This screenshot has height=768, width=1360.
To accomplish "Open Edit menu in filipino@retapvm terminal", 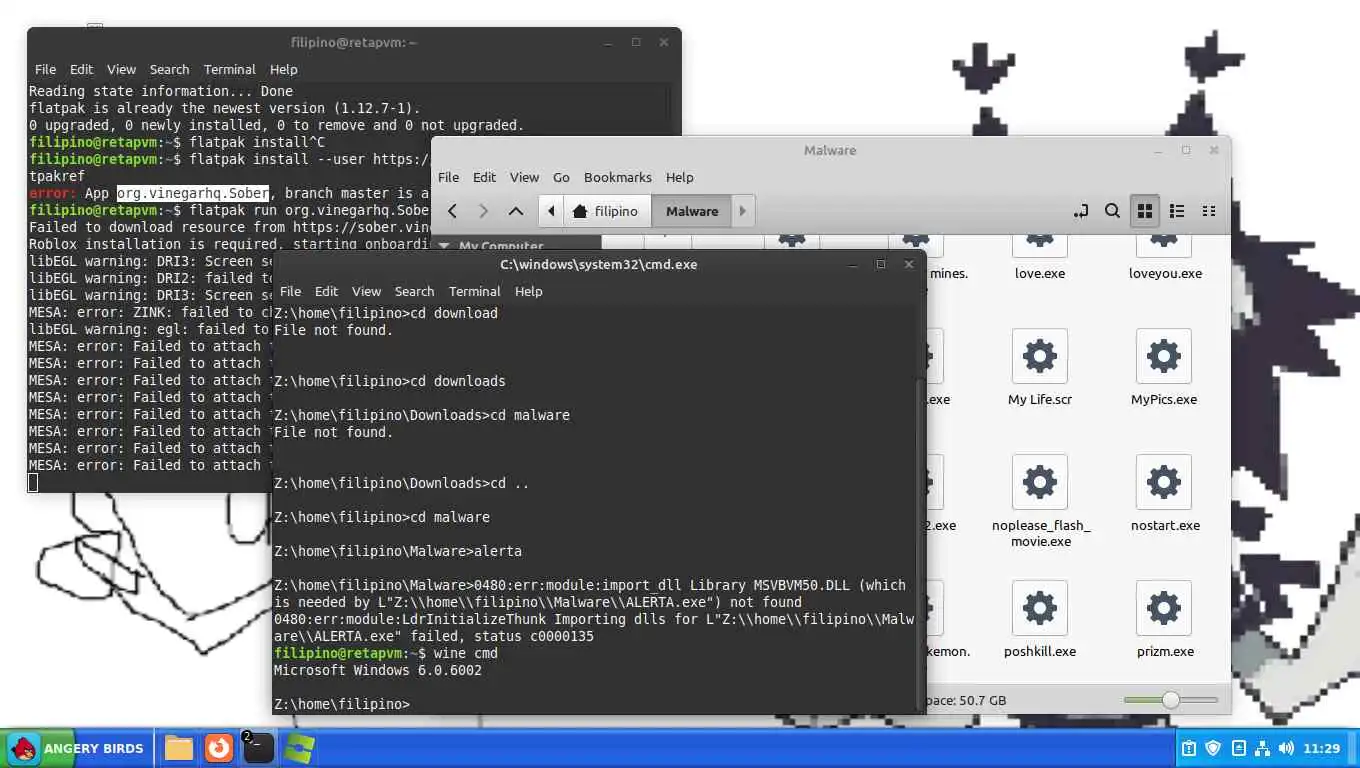I will click(x=82, y=69).
